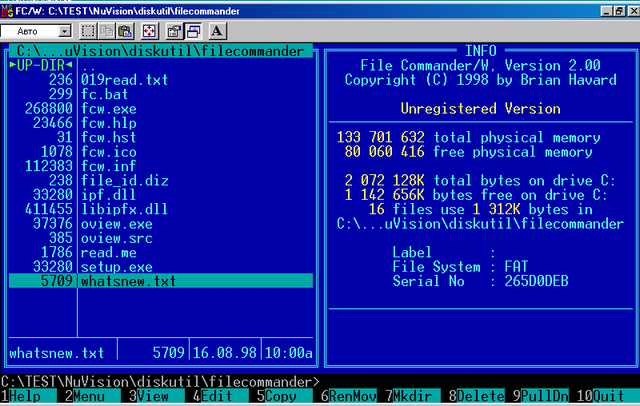Click the 9PullDn function key
The height and width of the screenshot is (406, 640).
point(541,396)
